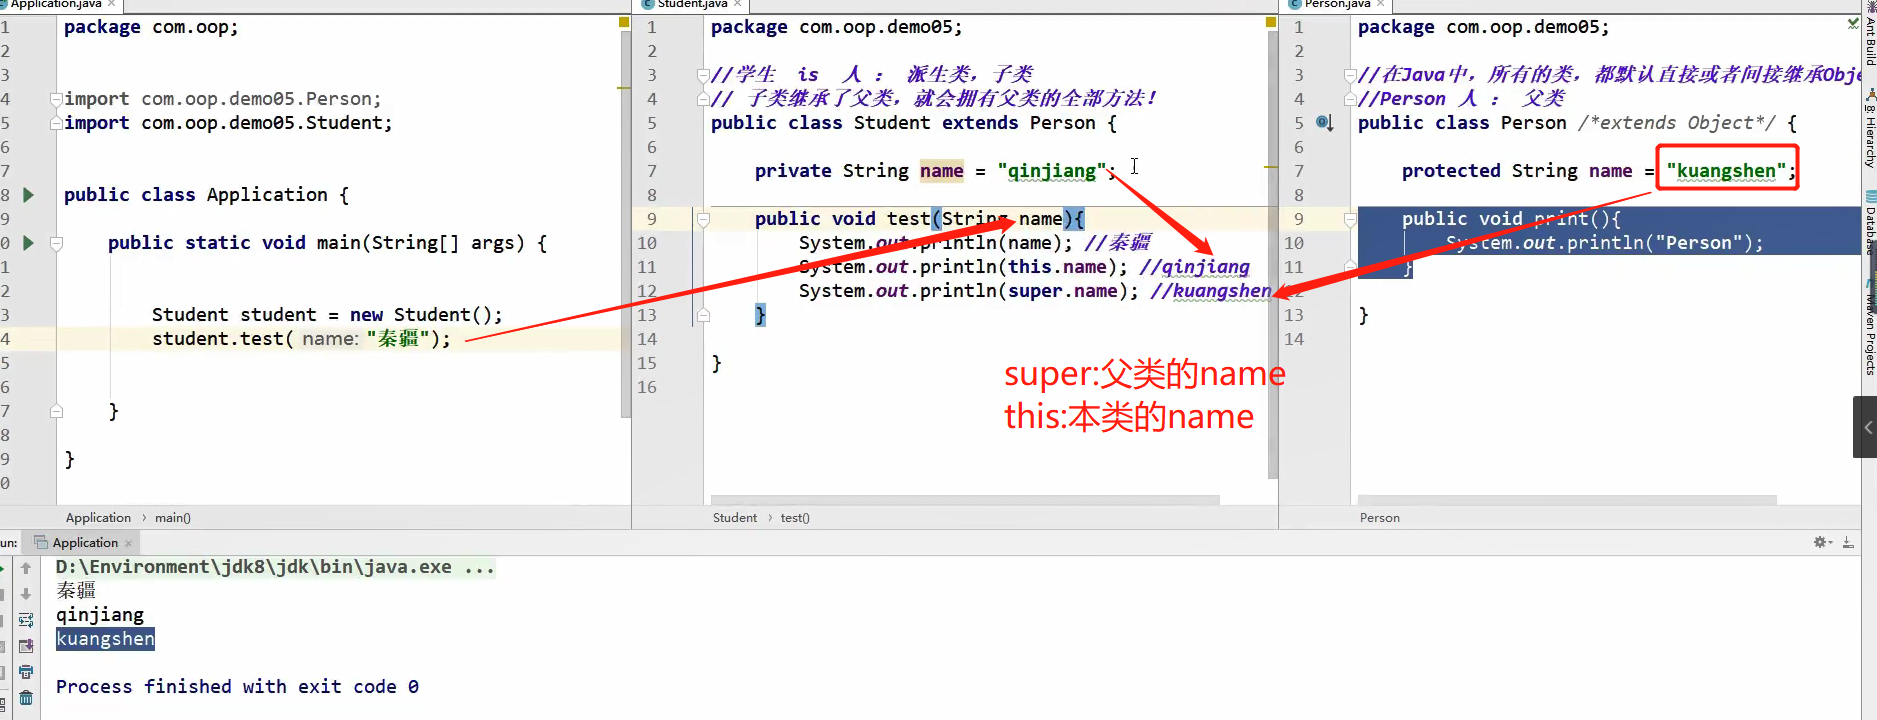Close the Student.java tab
1877x720 pixels.
tap(737, 4)
